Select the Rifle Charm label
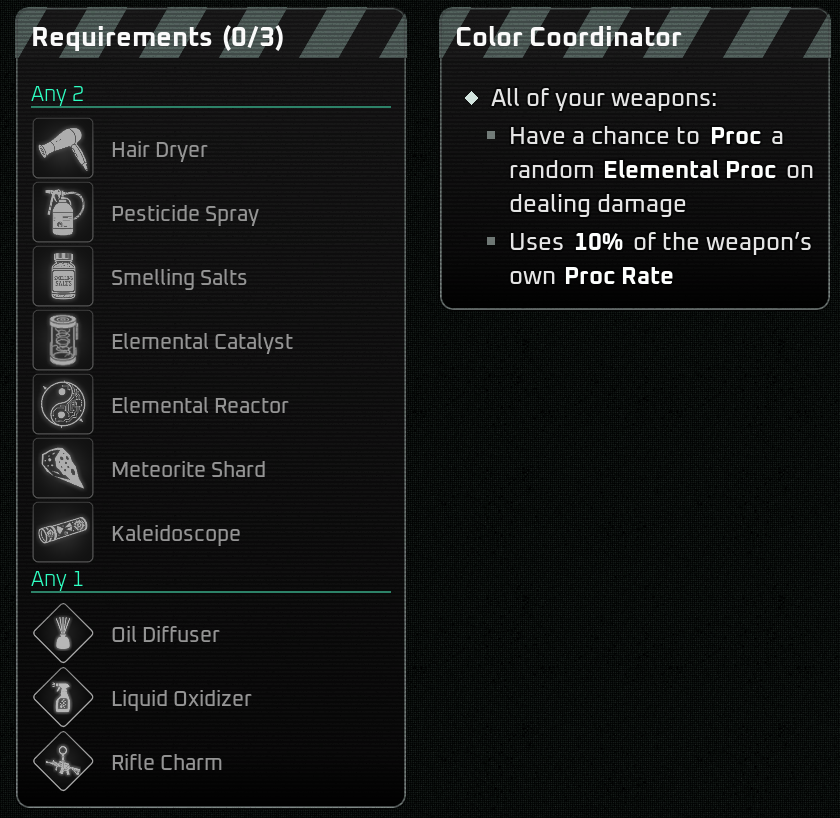 point(166,763)
